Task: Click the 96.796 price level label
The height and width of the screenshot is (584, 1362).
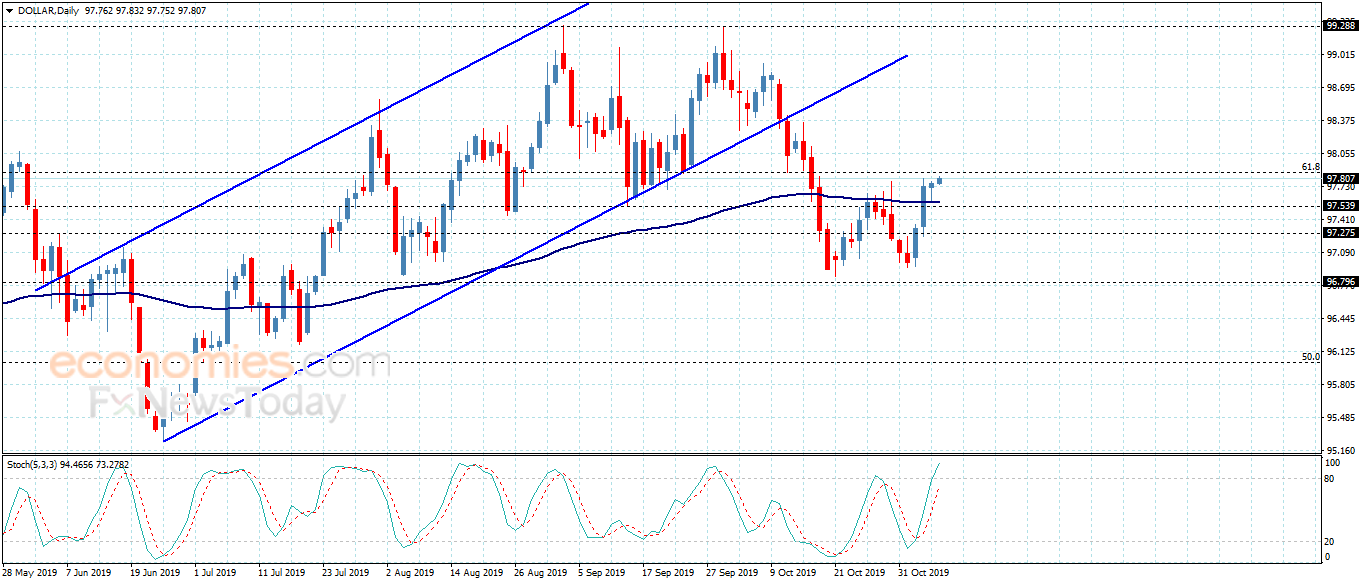Action: (x=1339, y=282)
